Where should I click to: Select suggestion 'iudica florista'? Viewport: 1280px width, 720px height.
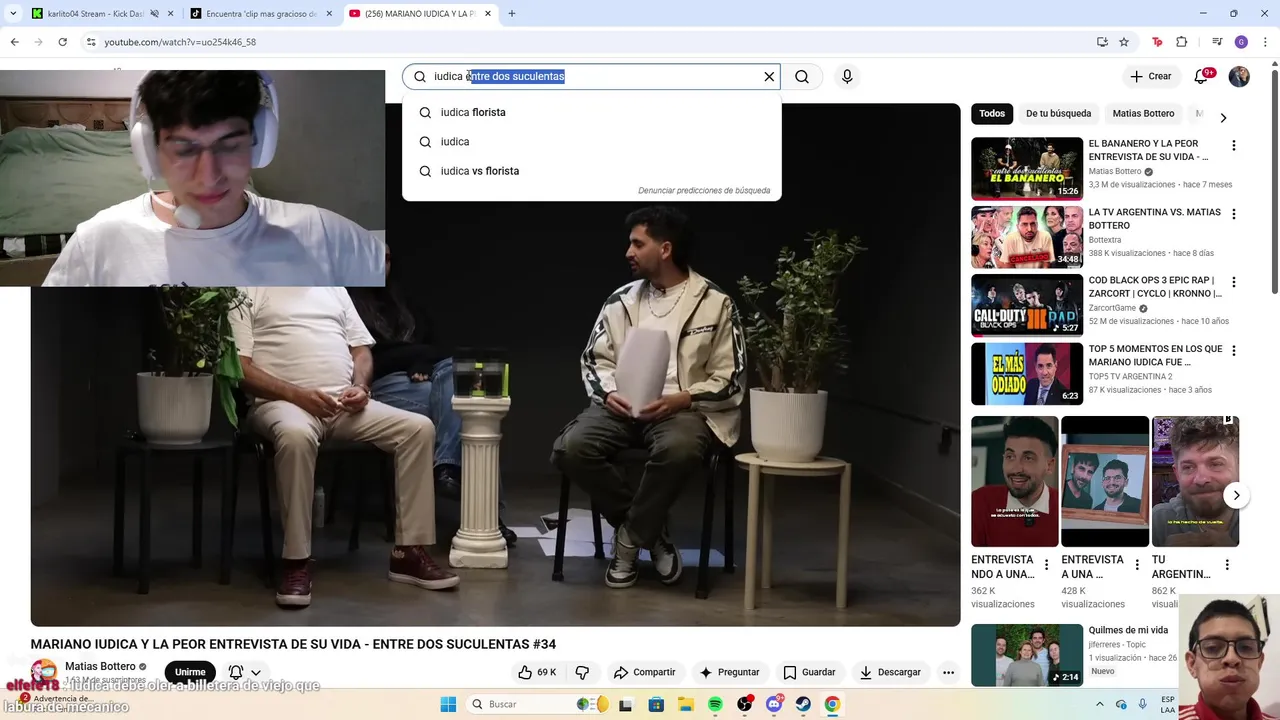[591, 112]
